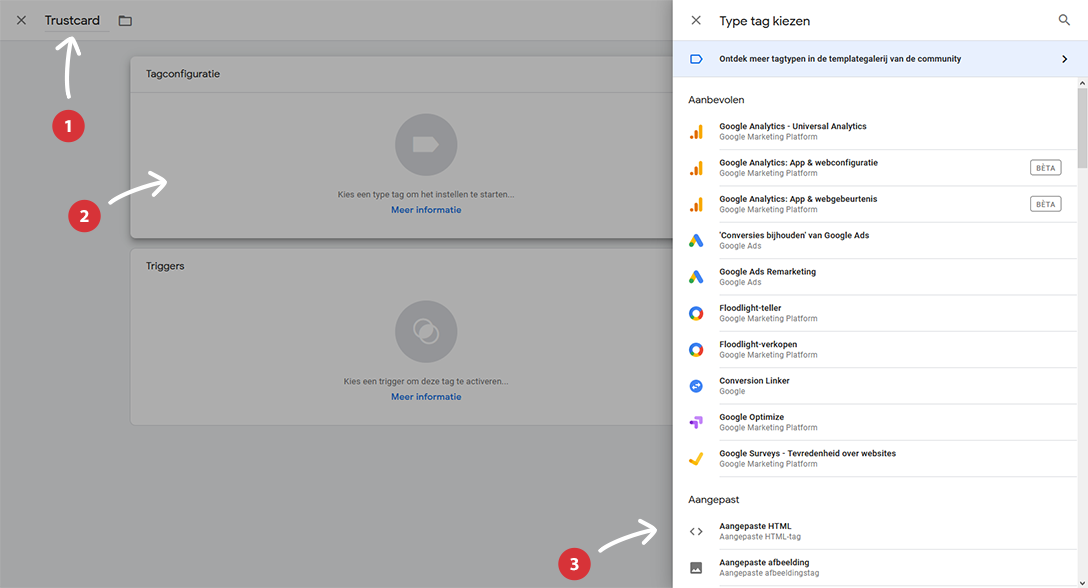The width and height of the screenshot is (1088, 588).
Task: Click the Aangepaste HTML code brackets icon
Action: 696,531
